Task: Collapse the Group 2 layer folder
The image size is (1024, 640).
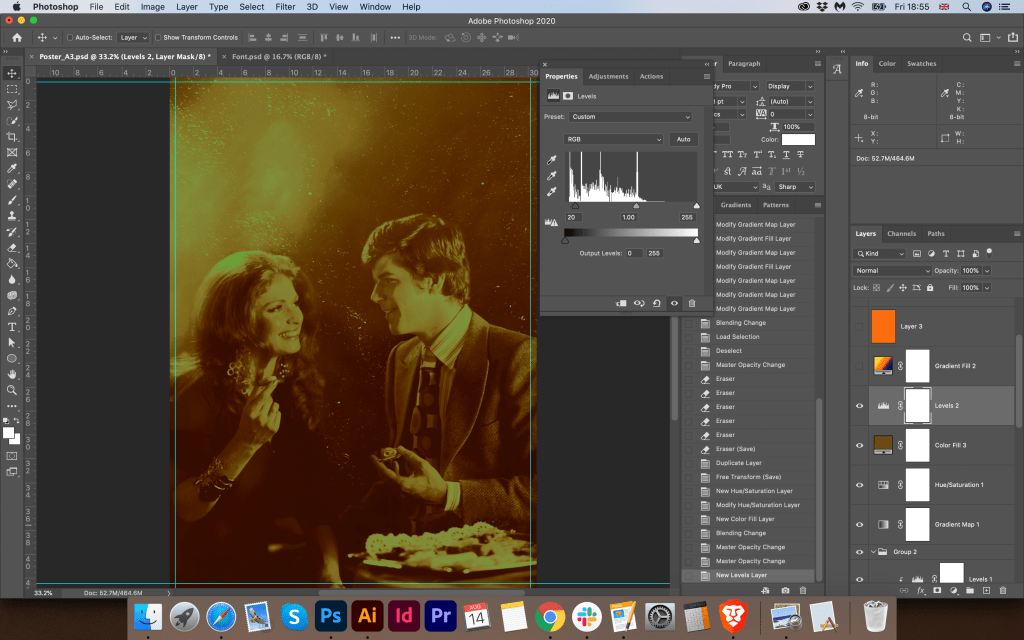Action: [872, 552]
